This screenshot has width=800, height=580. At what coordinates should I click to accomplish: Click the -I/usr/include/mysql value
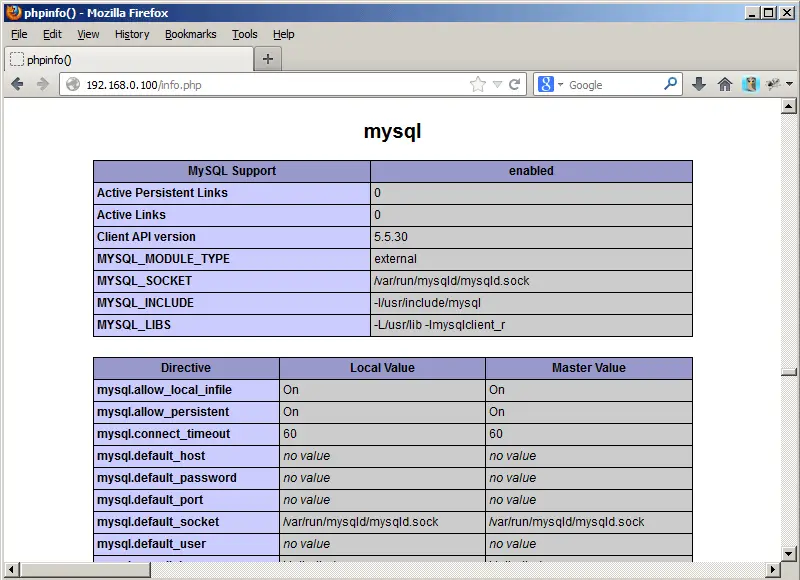coord(427,302)
